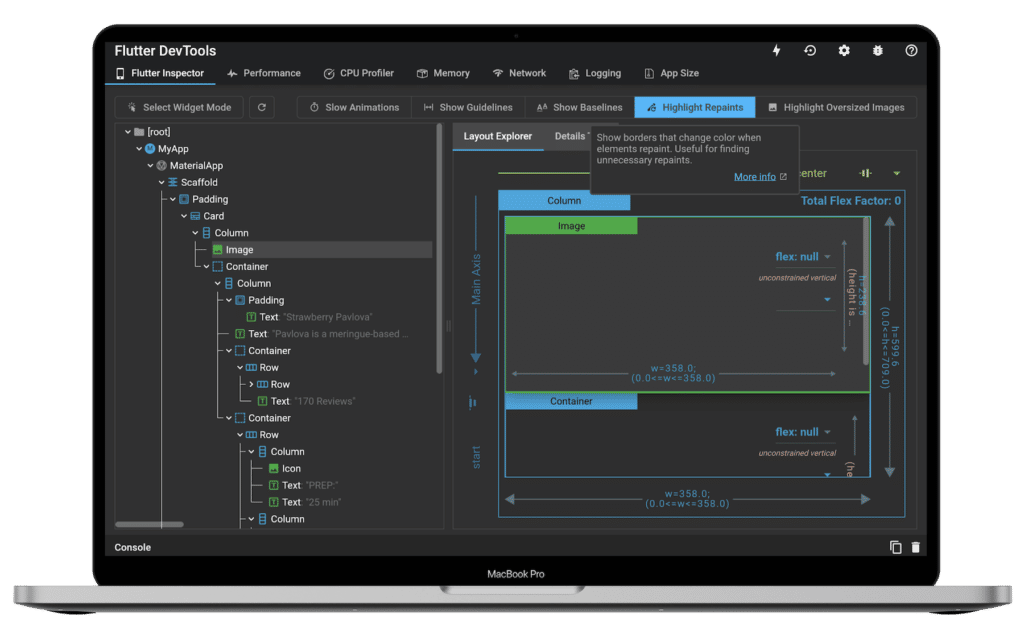Open DevTools settings gear icon
This screenshot has height=630, width=1024.
pyautogui.click(x=844, y=51)
